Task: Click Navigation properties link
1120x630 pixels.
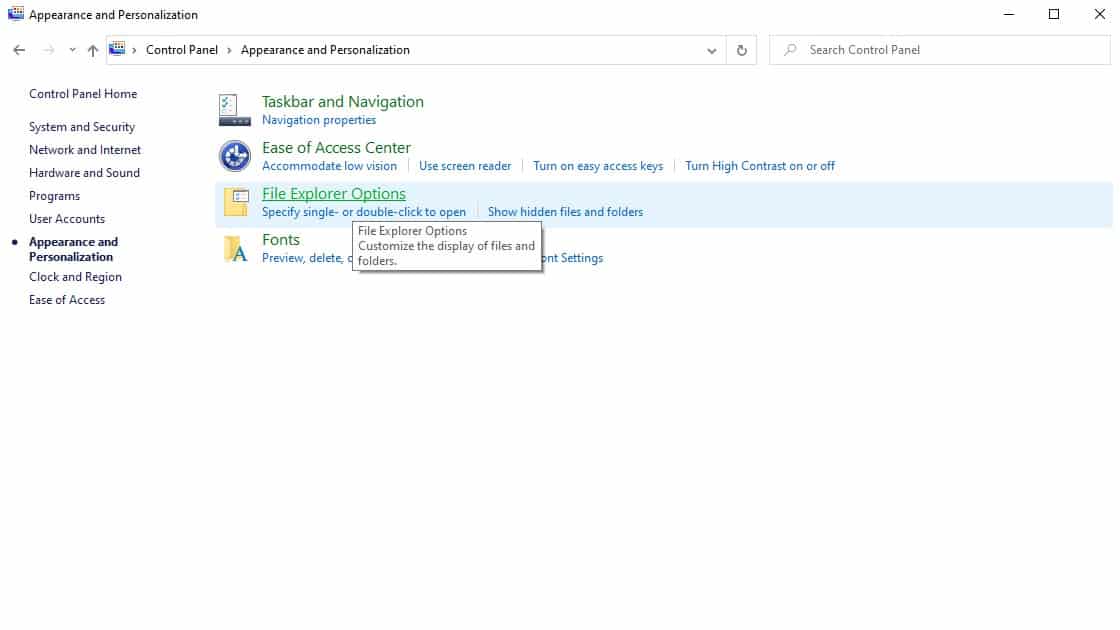Action: click(x=319, y=120)
